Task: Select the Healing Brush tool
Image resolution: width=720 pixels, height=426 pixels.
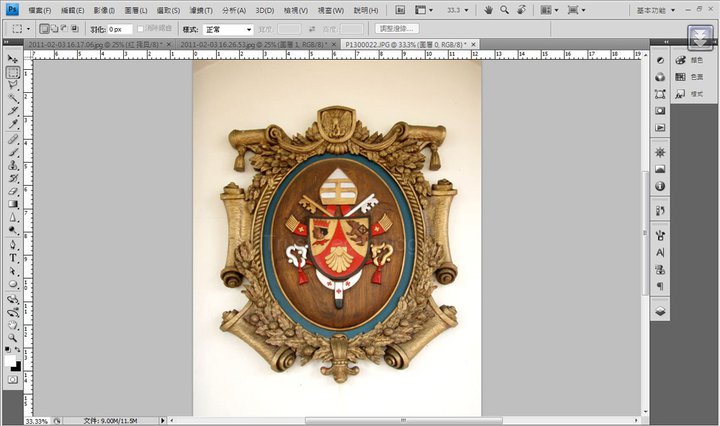Action: pyautogui.click(x=13, y=139)
